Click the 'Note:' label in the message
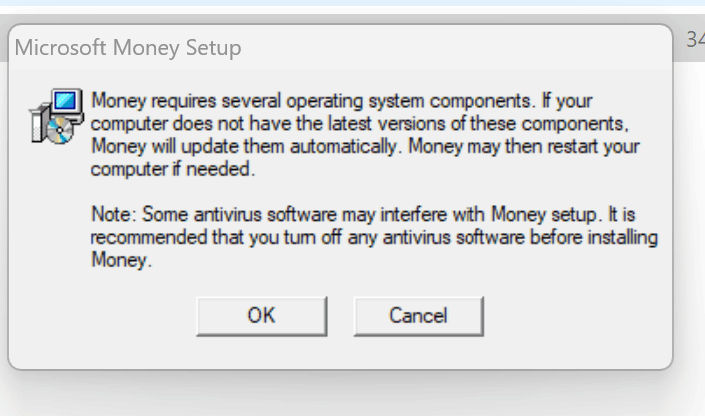The image size is (705, 416). click(114, 214)
